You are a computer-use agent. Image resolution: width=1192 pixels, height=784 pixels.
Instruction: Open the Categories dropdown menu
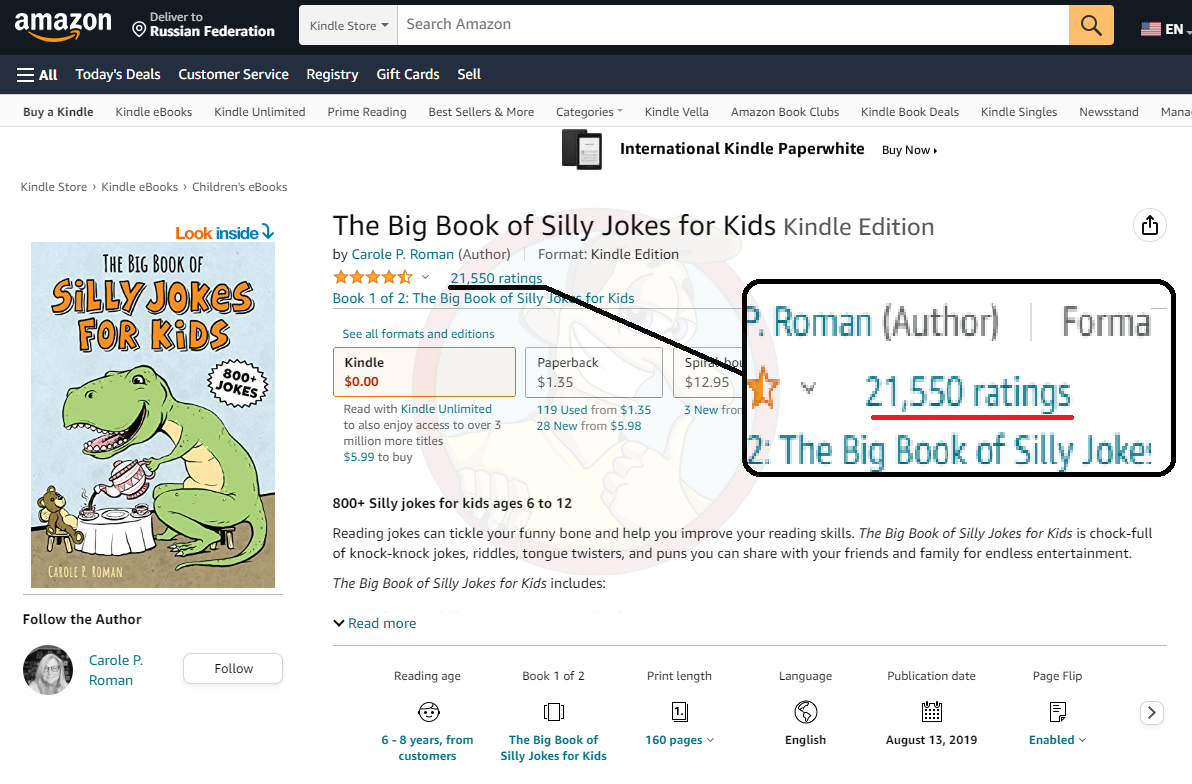(589, 112)
